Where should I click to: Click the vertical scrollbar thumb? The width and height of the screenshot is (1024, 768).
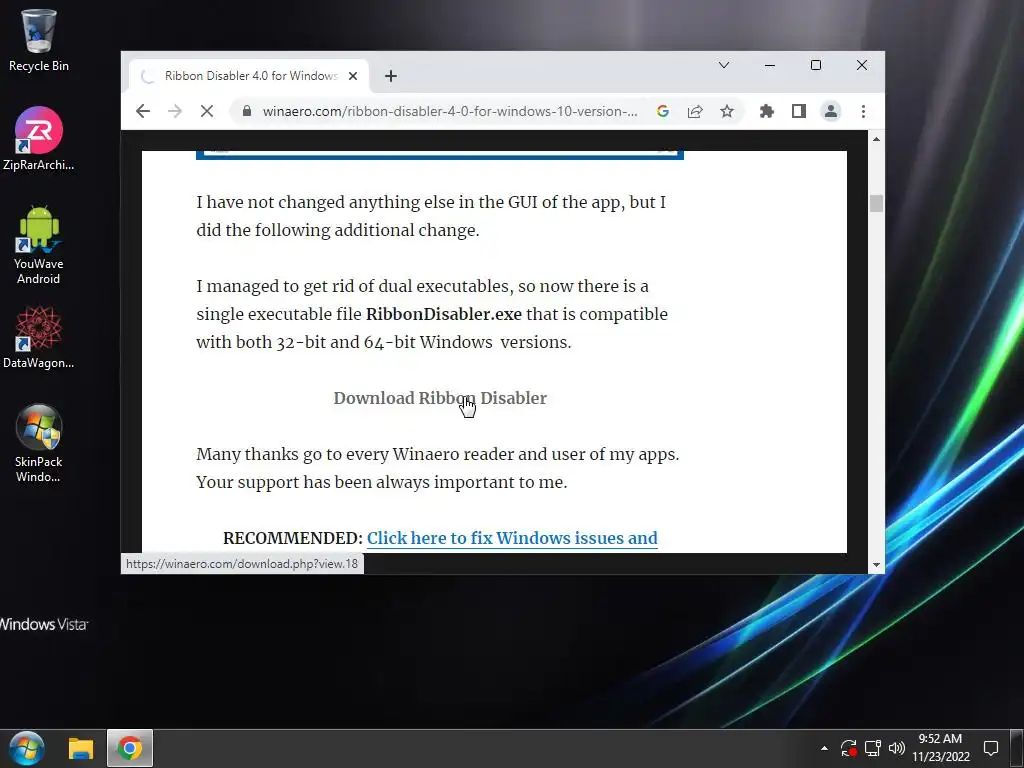tap(876, 203)
